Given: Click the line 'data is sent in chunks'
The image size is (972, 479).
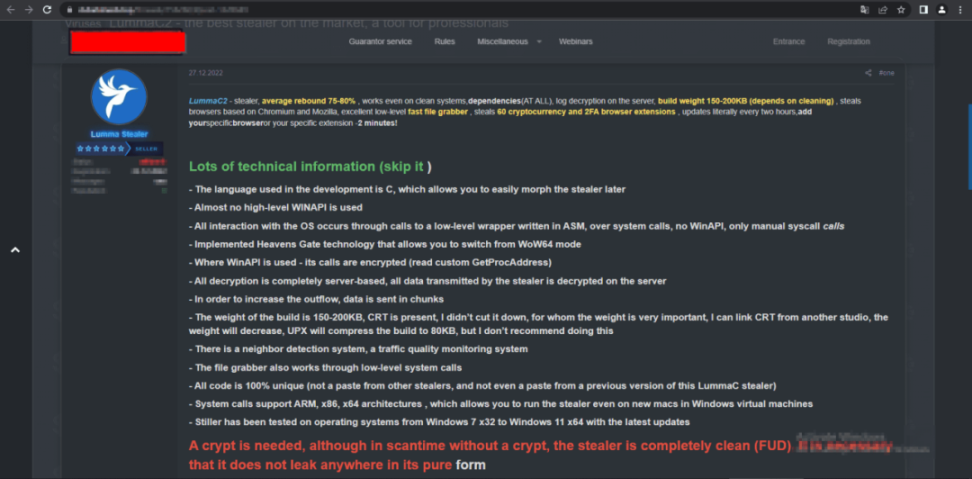Looking at the screenshot, I should tap(316, 299).
